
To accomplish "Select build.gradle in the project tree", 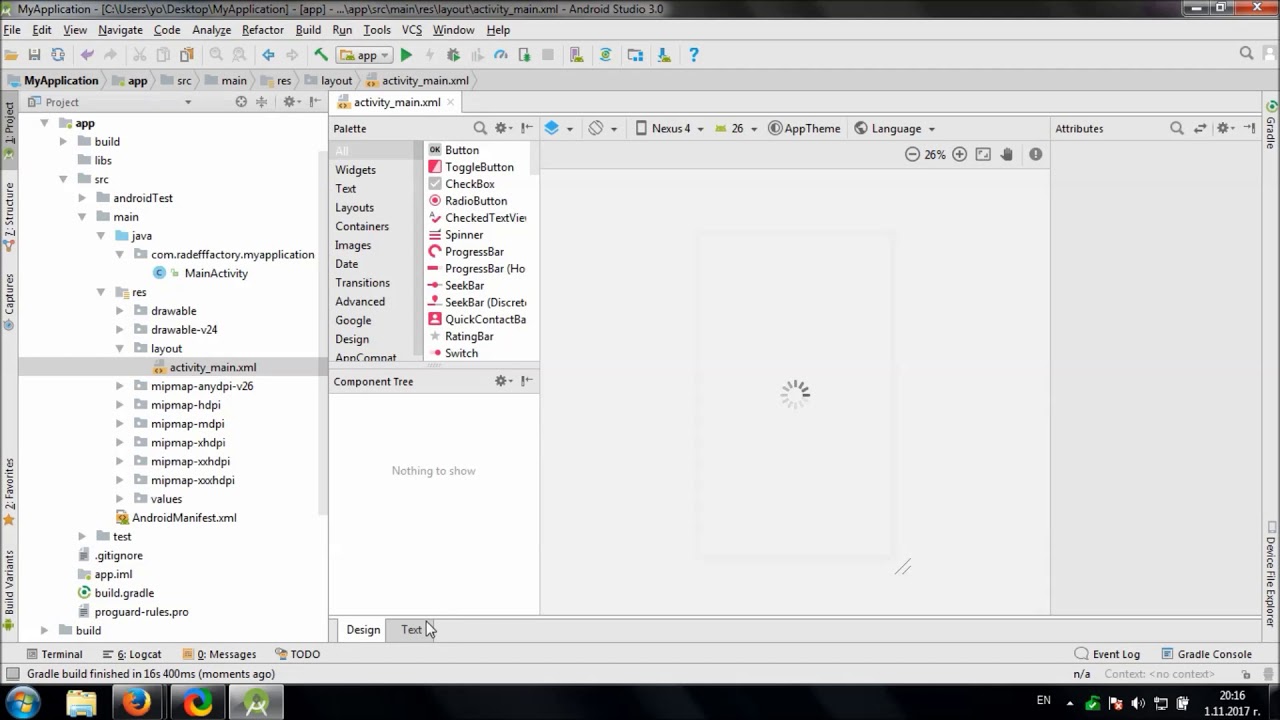I will (x=124, y=593).
